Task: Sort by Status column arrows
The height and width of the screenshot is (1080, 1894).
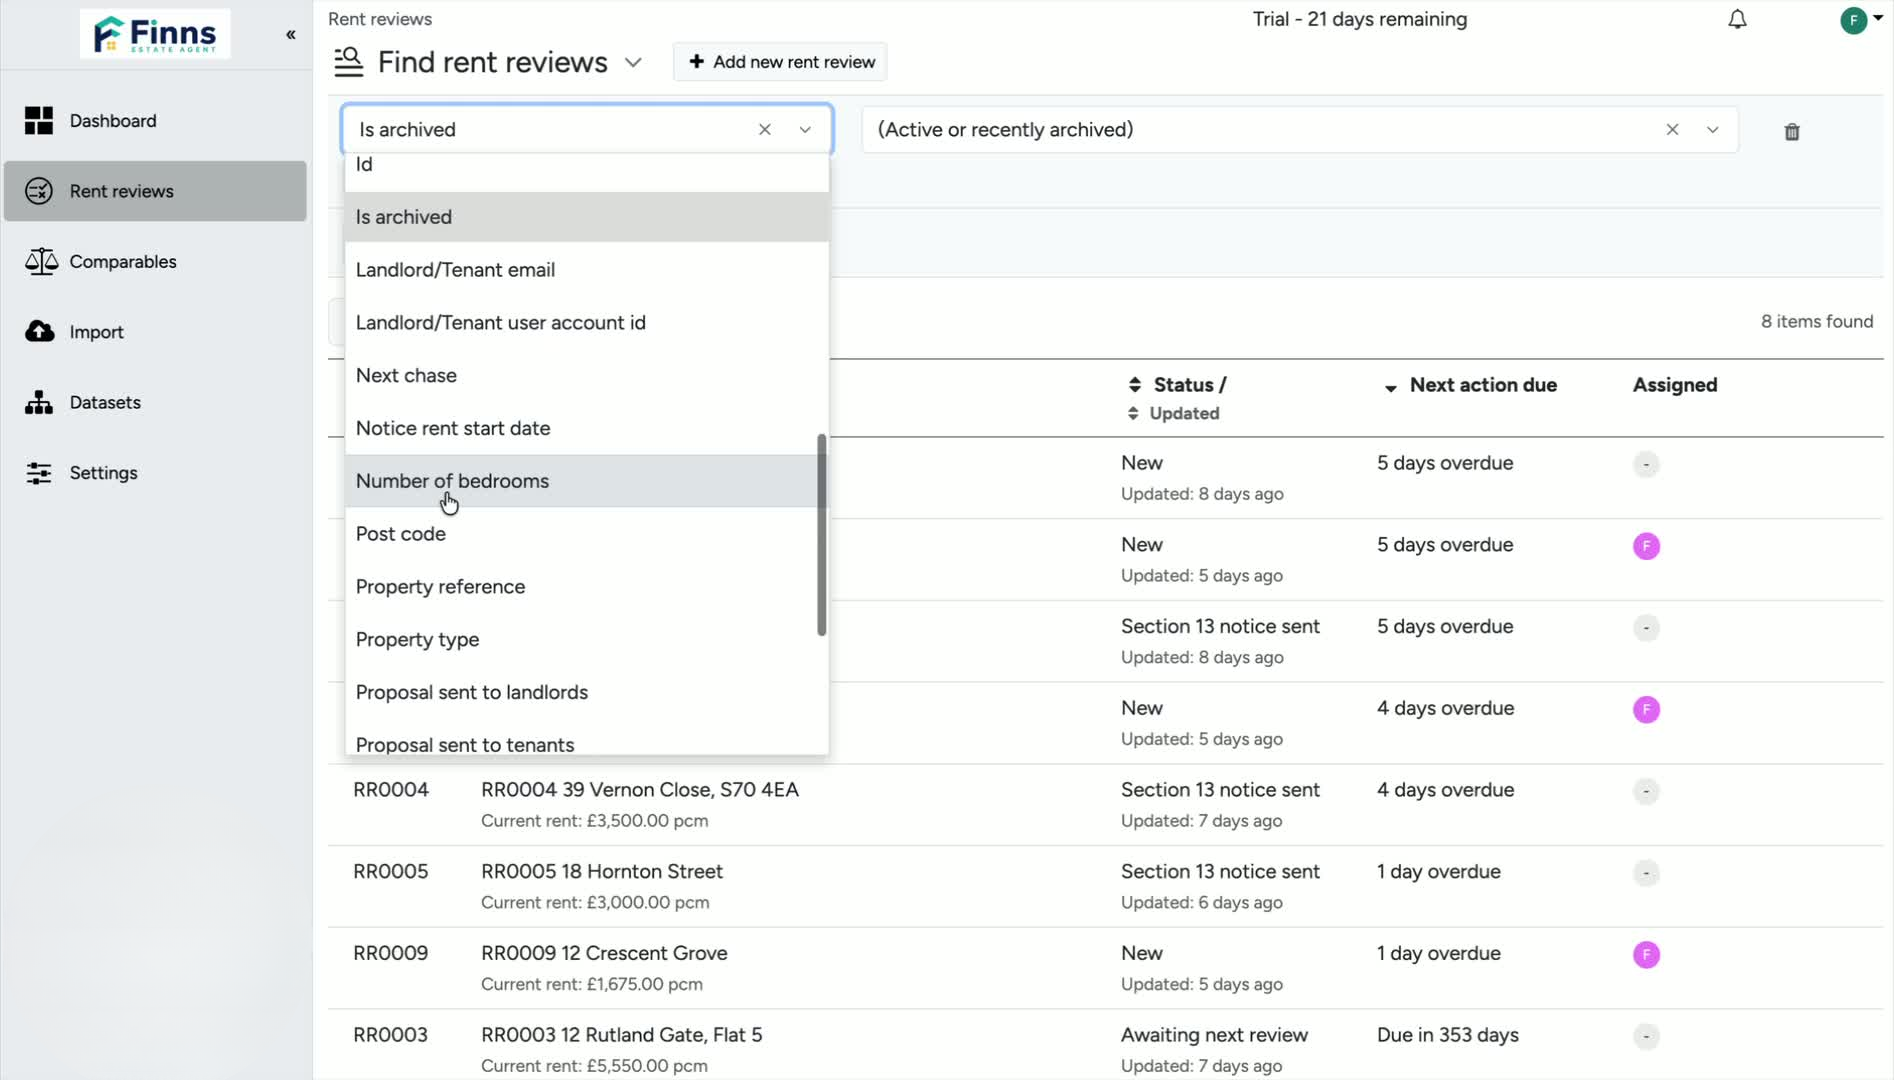Action: tap(1135, 385)
